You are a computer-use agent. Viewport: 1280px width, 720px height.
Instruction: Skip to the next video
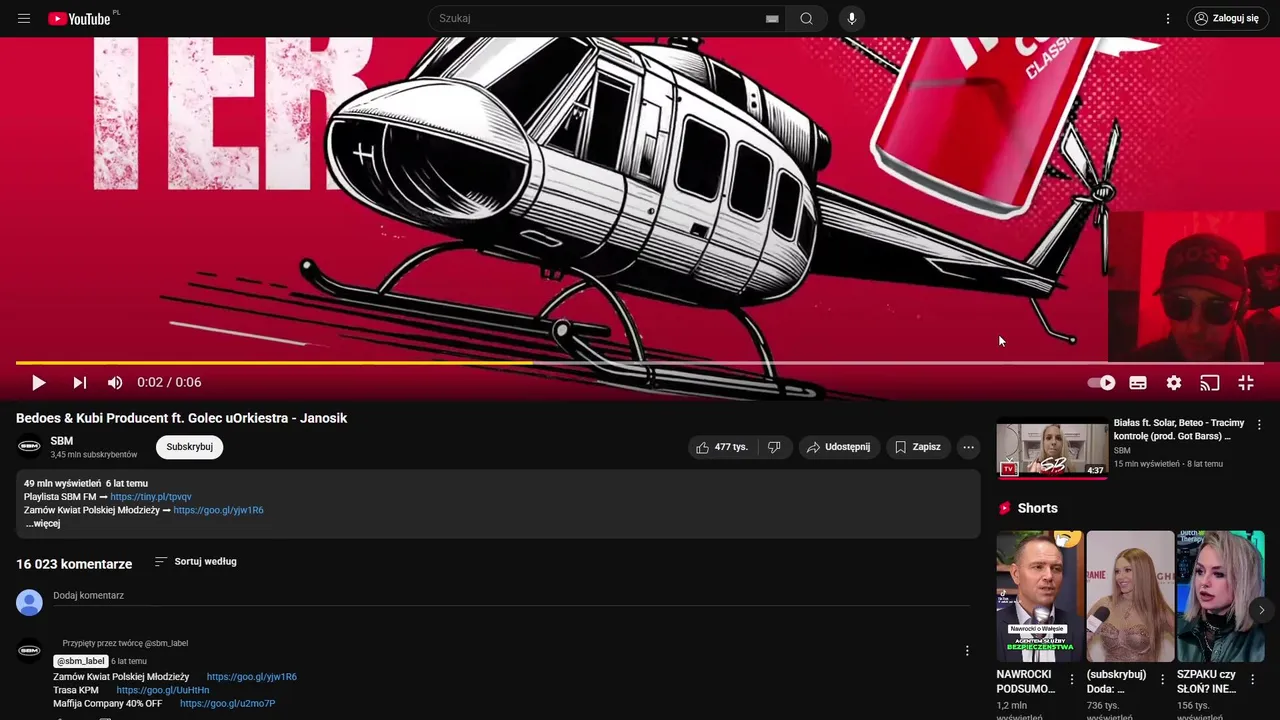80,382
